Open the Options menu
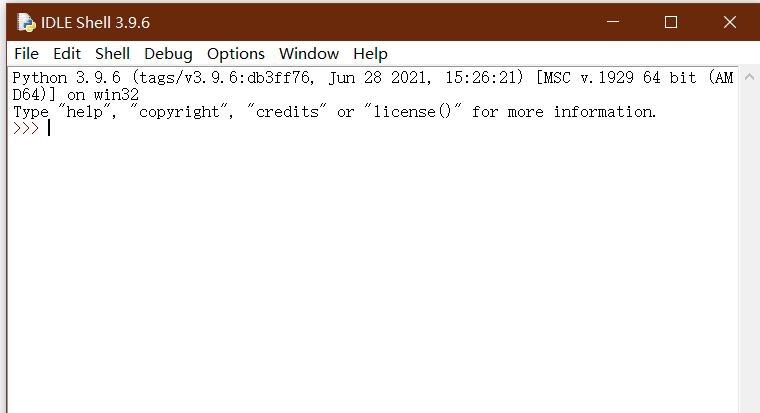The width and height of the screenshot is (760, 413). pos(236,54)
